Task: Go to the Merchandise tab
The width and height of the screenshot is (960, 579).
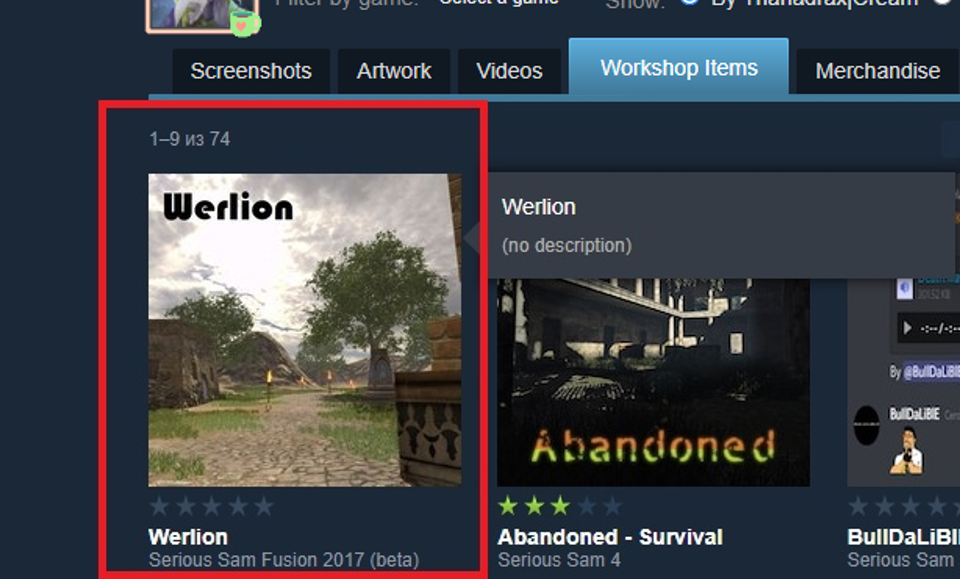Action: (x=877, y=71)
